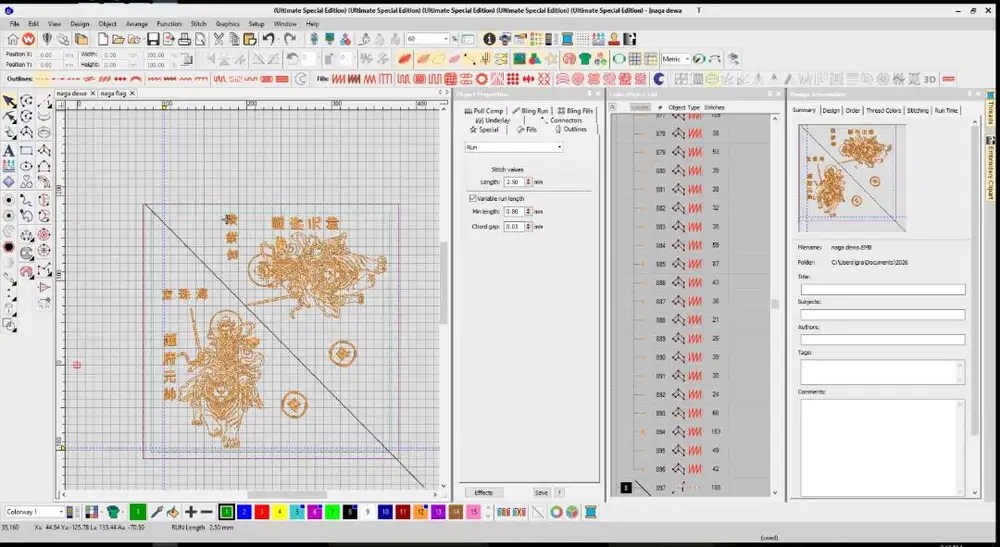
Task: Click the Undo arrow in the toolbar
Action: coord(268,40)
